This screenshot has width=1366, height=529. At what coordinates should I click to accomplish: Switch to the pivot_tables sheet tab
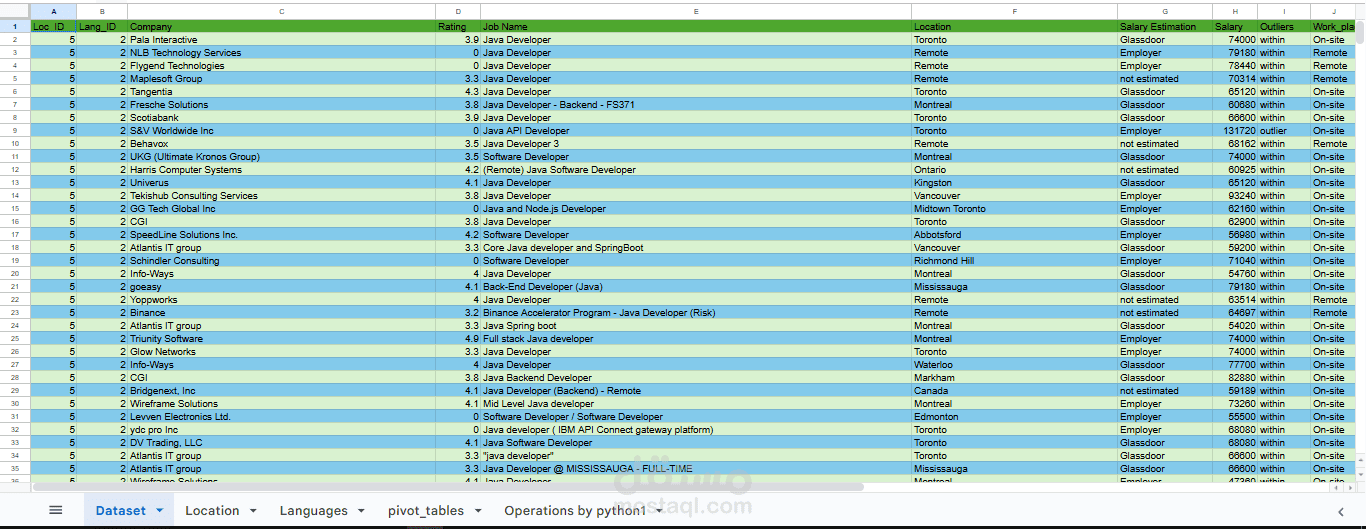point(426,510)
